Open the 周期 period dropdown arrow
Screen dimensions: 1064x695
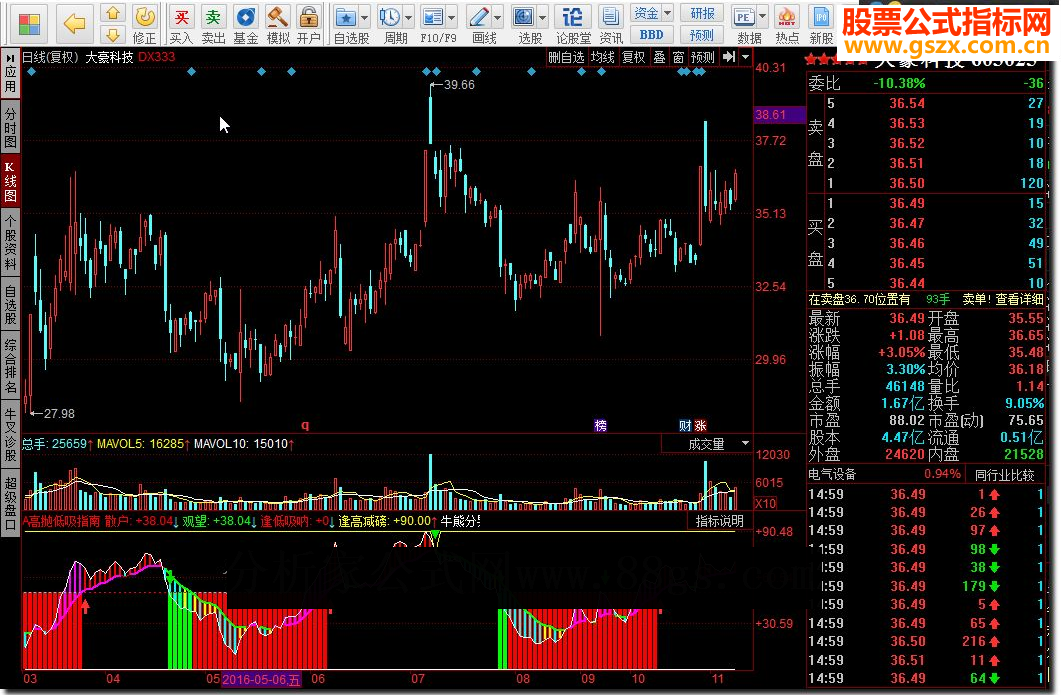pyautogui.click(x=410, y=18)
